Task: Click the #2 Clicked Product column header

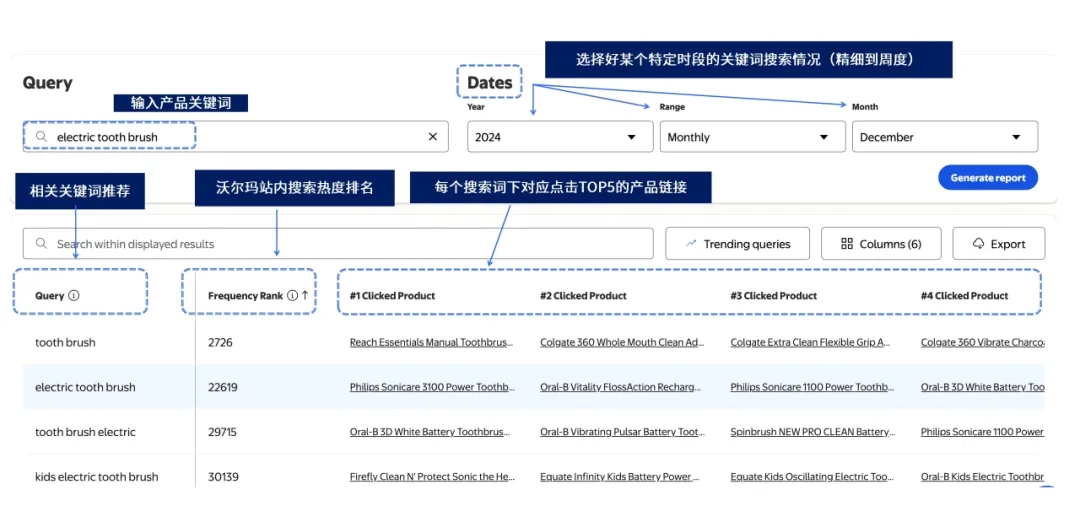Action: click(583, 295)
